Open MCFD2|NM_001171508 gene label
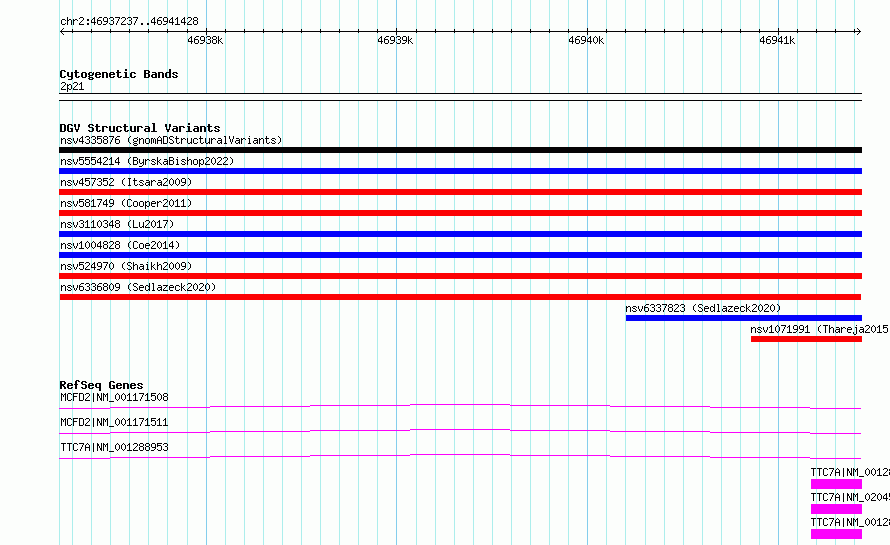 (x=114, y=397)
